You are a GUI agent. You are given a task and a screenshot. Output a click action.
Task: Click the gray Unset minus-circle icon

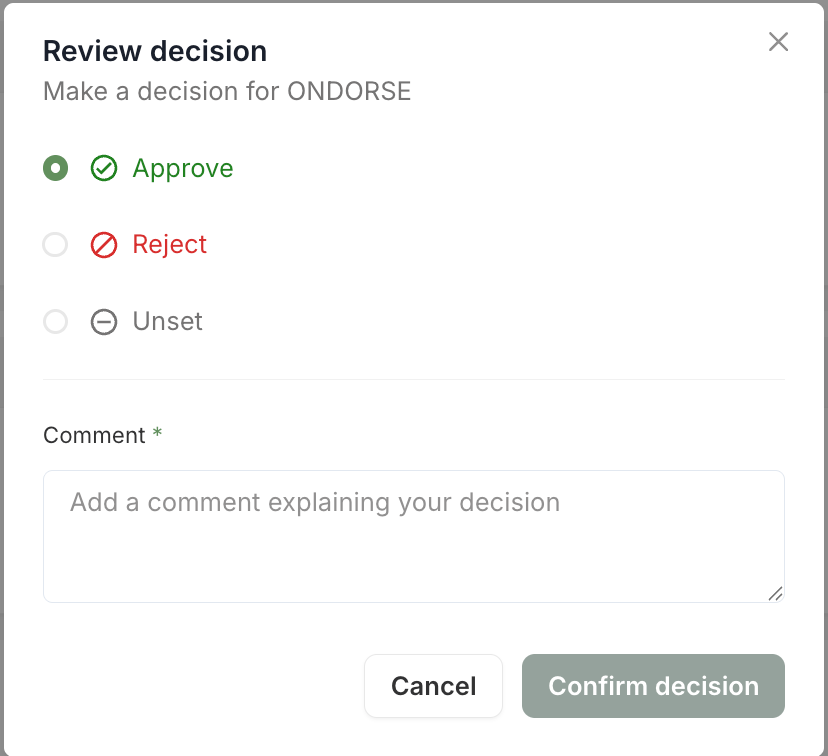point(104,322)
